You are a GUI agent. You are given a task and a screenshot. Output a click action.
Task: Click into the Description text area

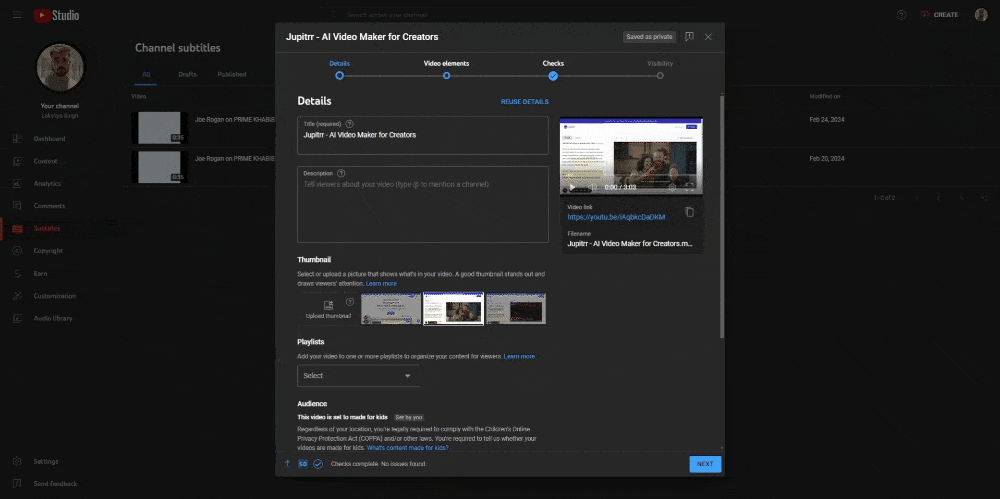(x=423, y=204)
